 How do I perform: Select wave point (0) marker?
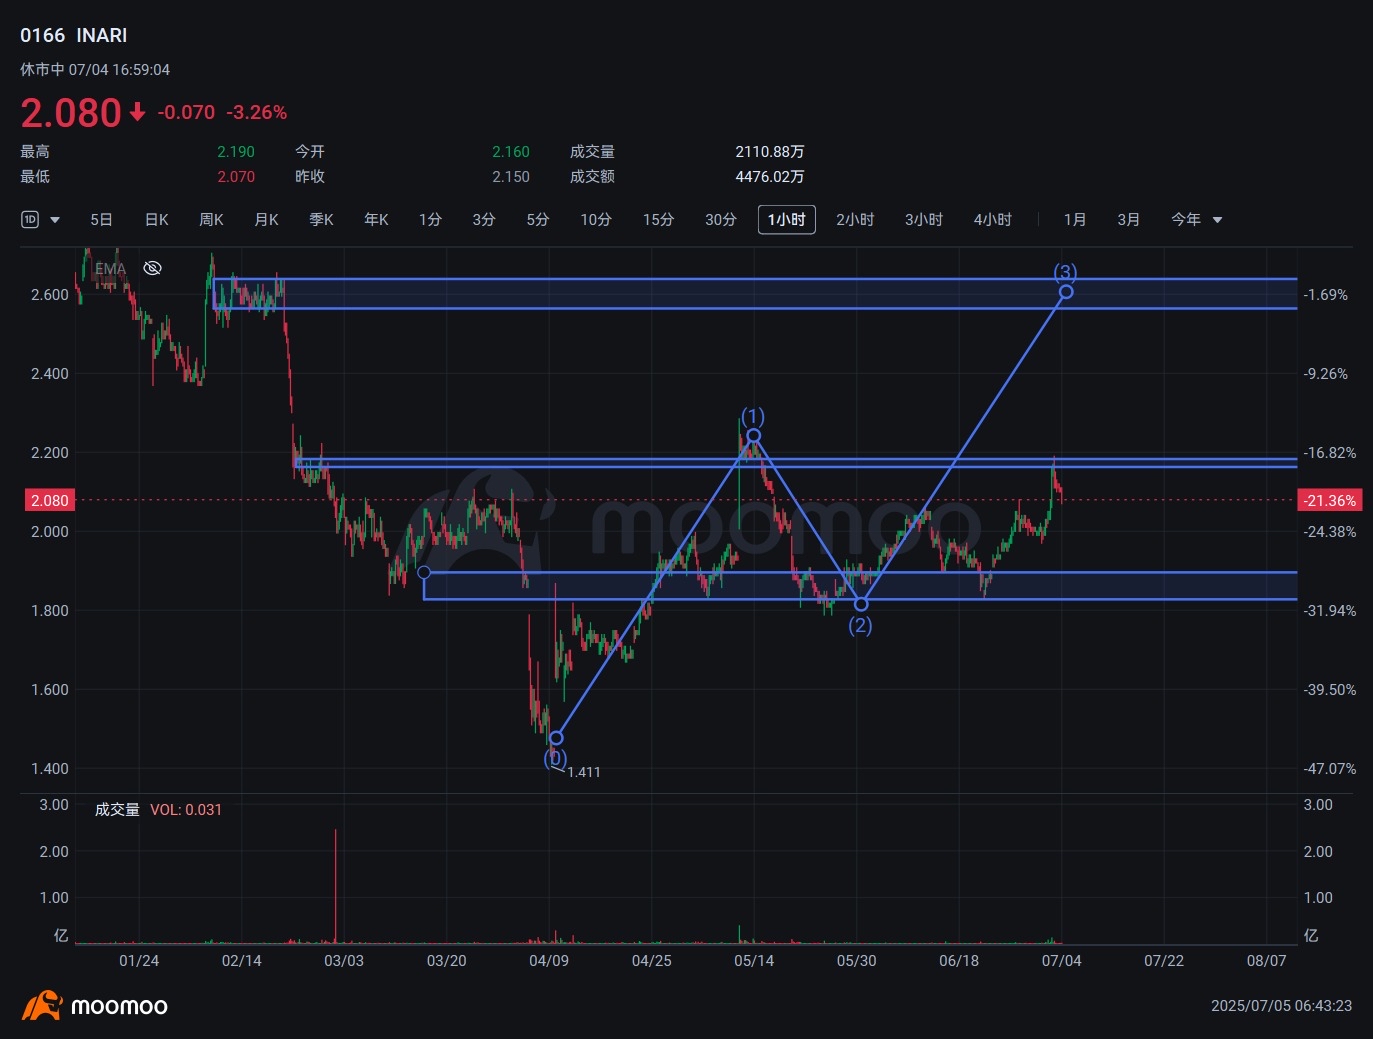click(556, 738)
